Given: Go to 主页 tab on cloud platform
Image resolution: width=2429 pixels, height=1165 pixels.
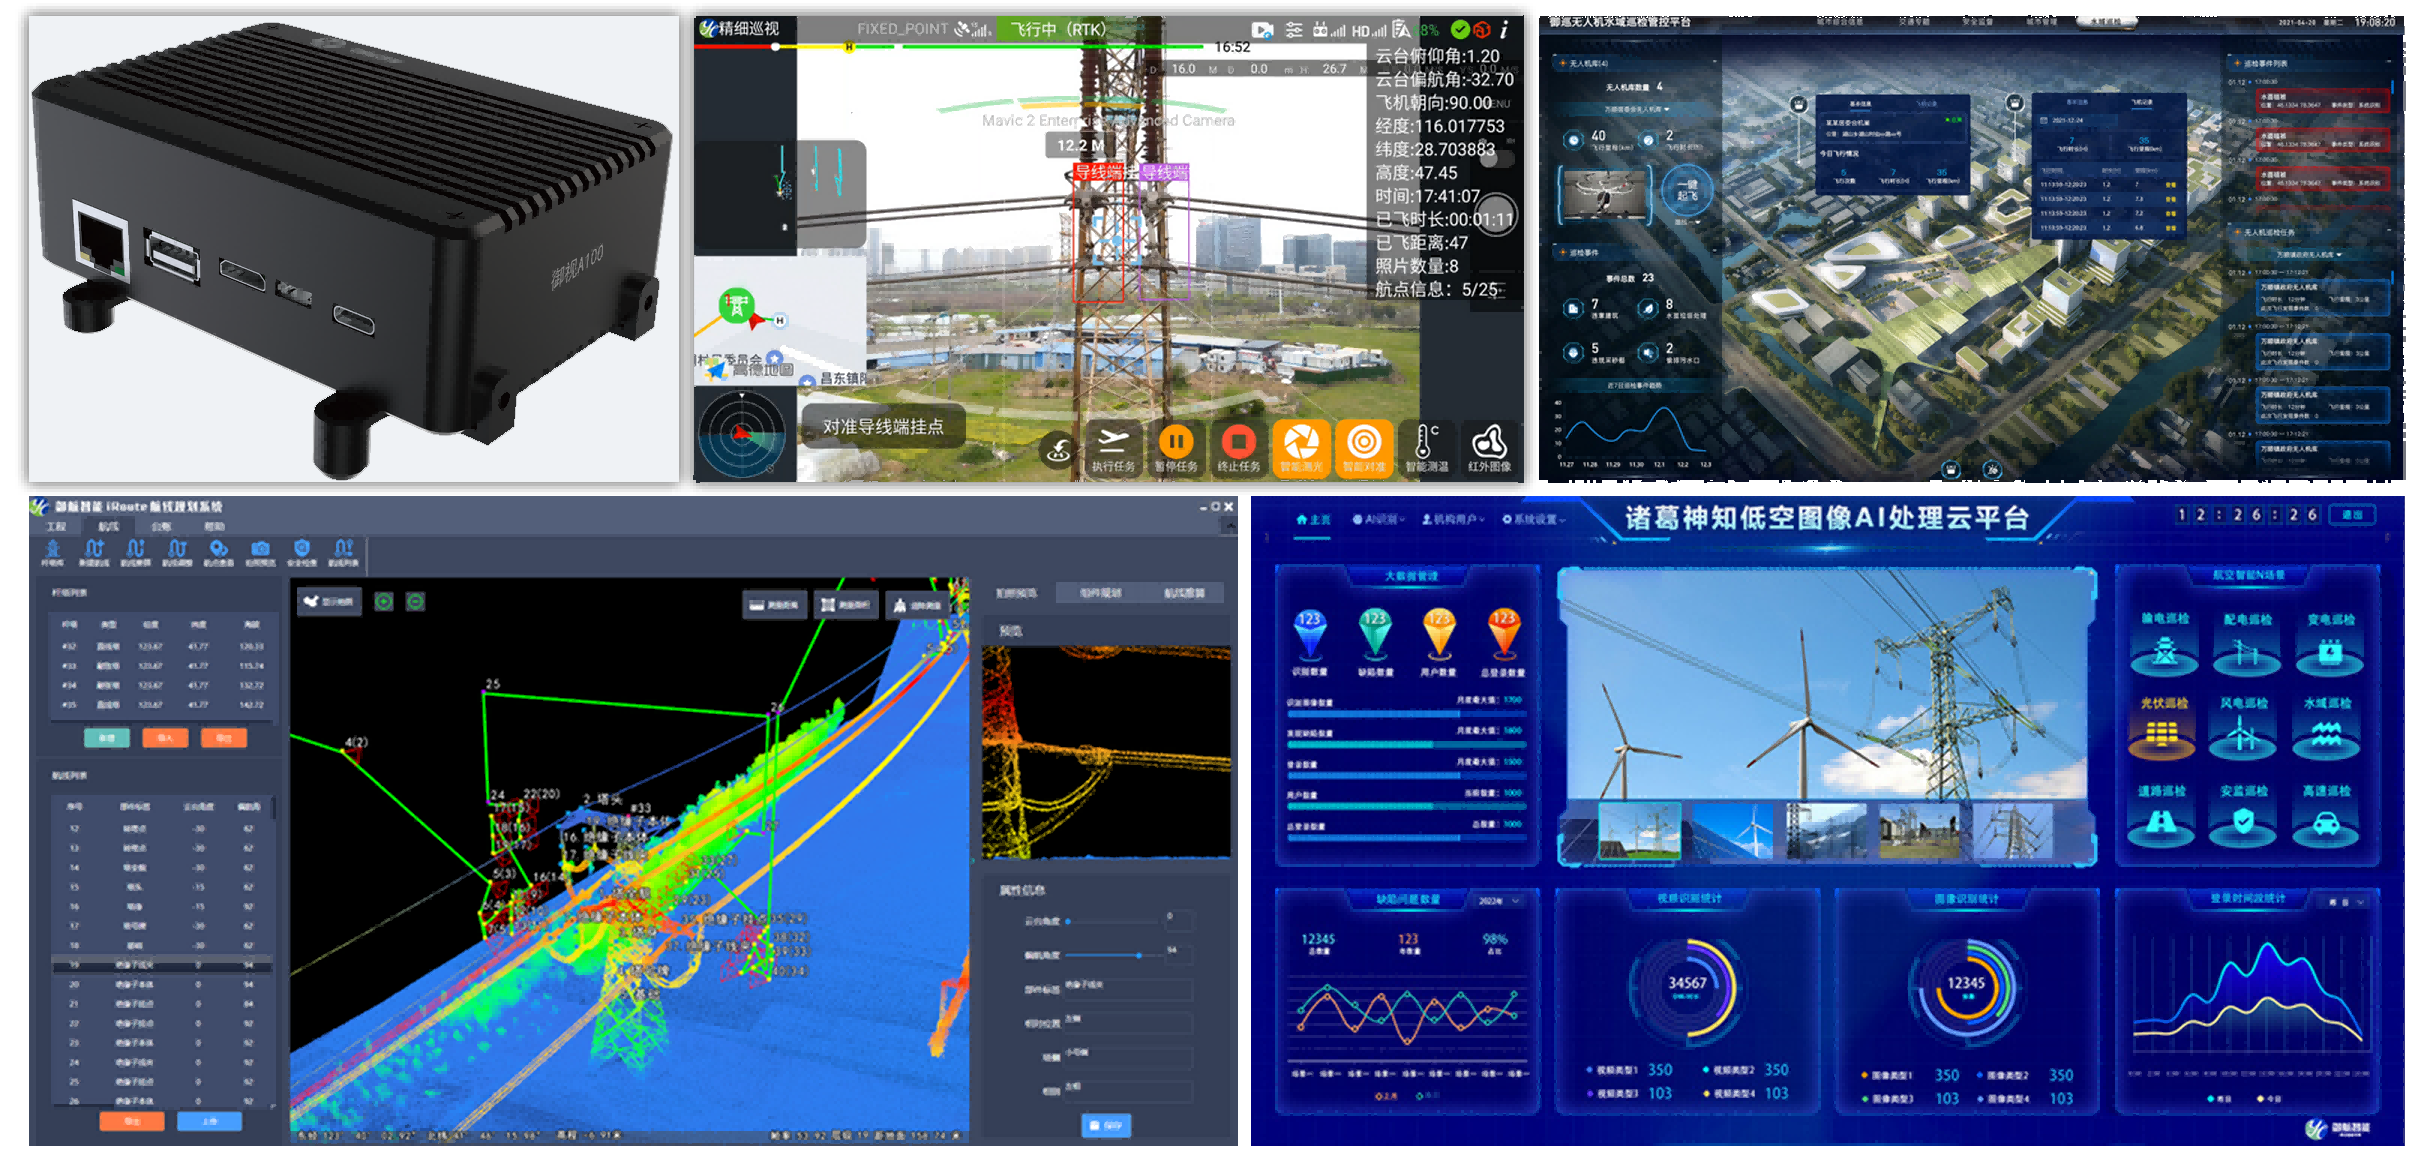Looking at the screenshot, I should 1313,520.
